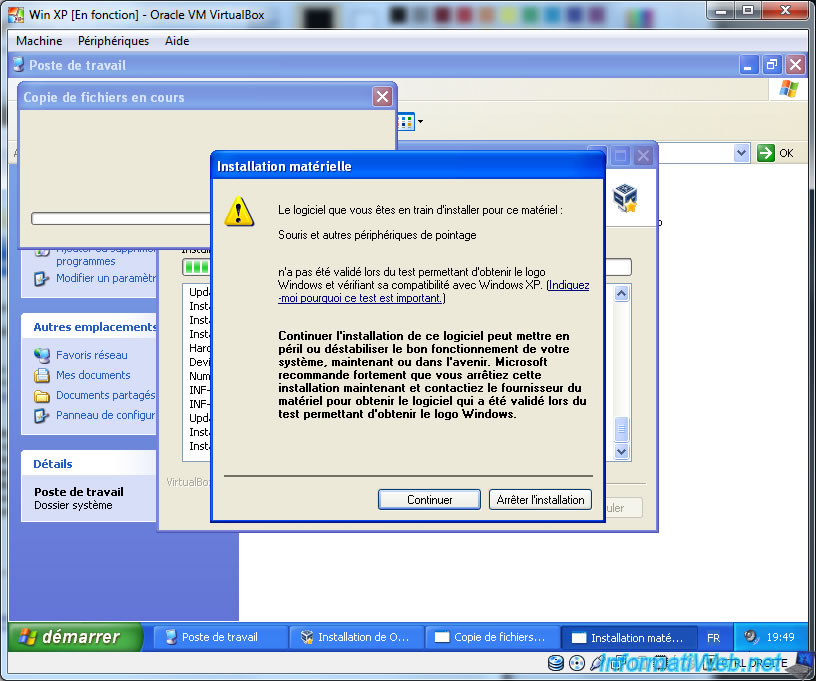
Task: Click the Poste de travail title bar icon
Action: [x=19, y=65]
